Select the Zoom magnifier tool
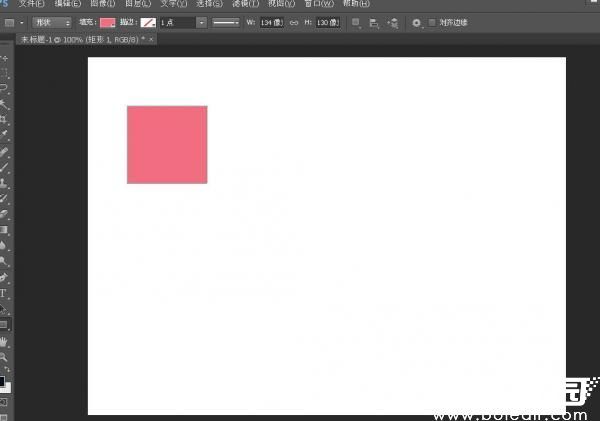600x421 pixels. (4, 356)
